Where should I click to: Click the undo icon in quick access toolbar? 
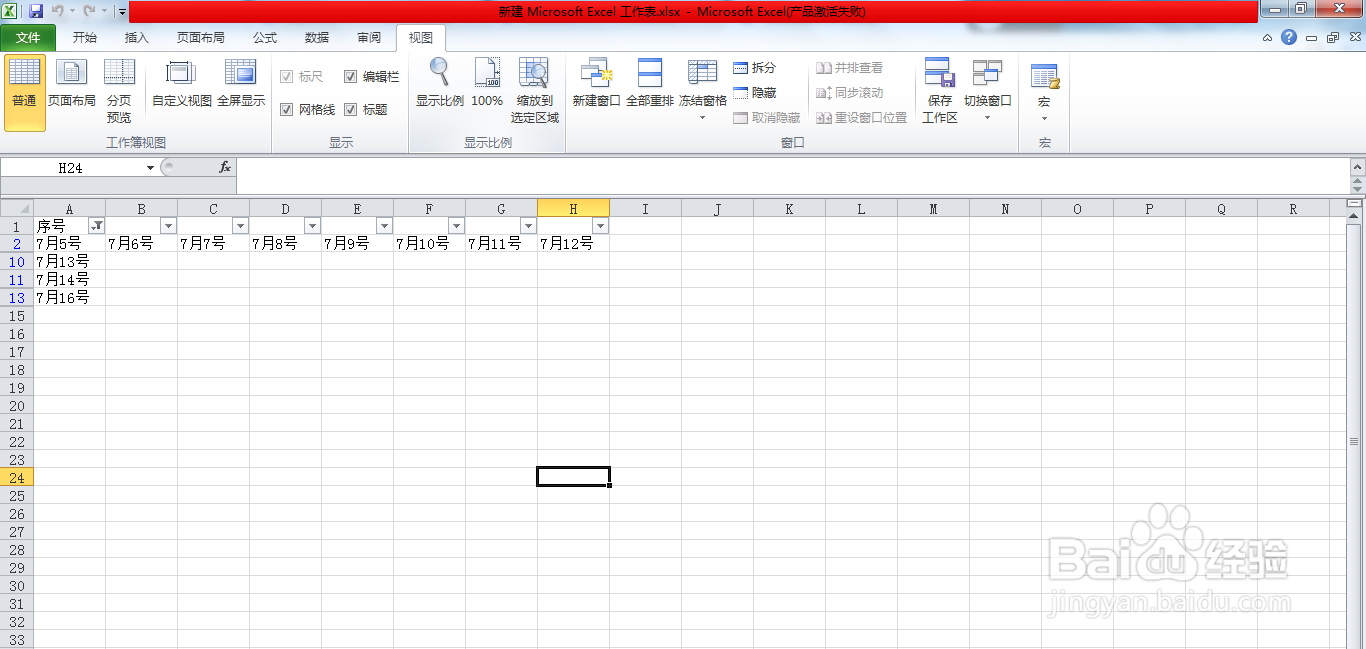pos(58,11)
